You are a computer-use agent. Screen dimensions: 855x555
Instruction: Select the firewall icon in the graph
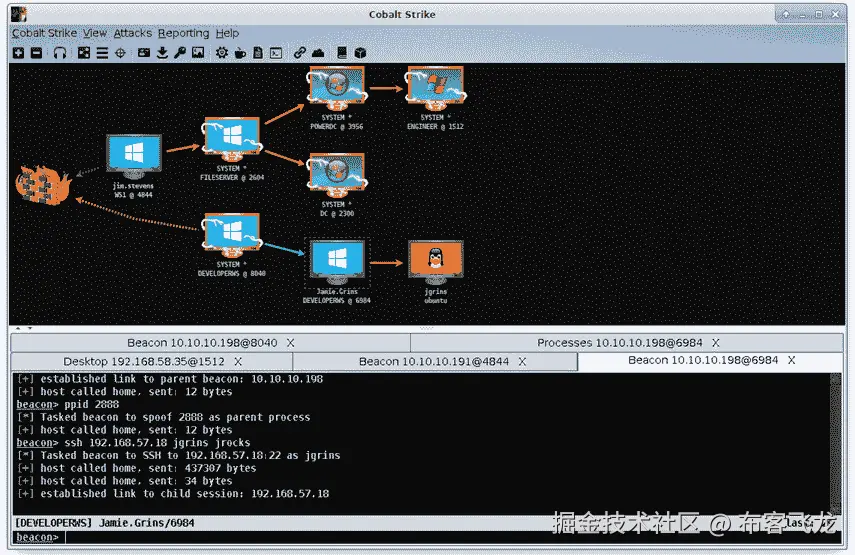point(44,185)
